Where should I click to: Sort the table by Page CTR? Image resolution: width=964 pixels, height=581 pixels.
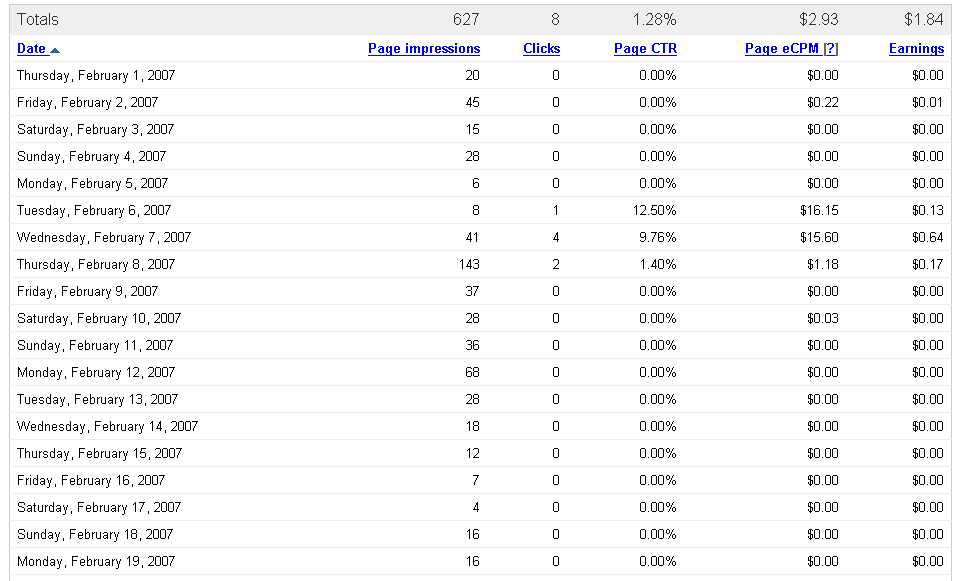click(x=645, y=49)
